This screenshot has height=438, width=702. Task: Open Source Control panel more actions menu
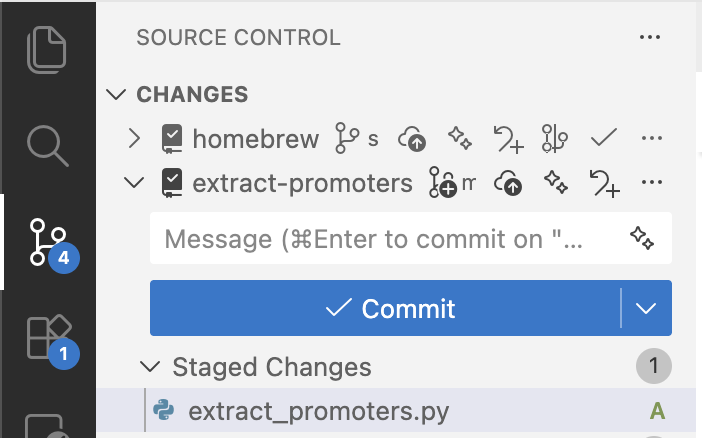coord(650,38)
